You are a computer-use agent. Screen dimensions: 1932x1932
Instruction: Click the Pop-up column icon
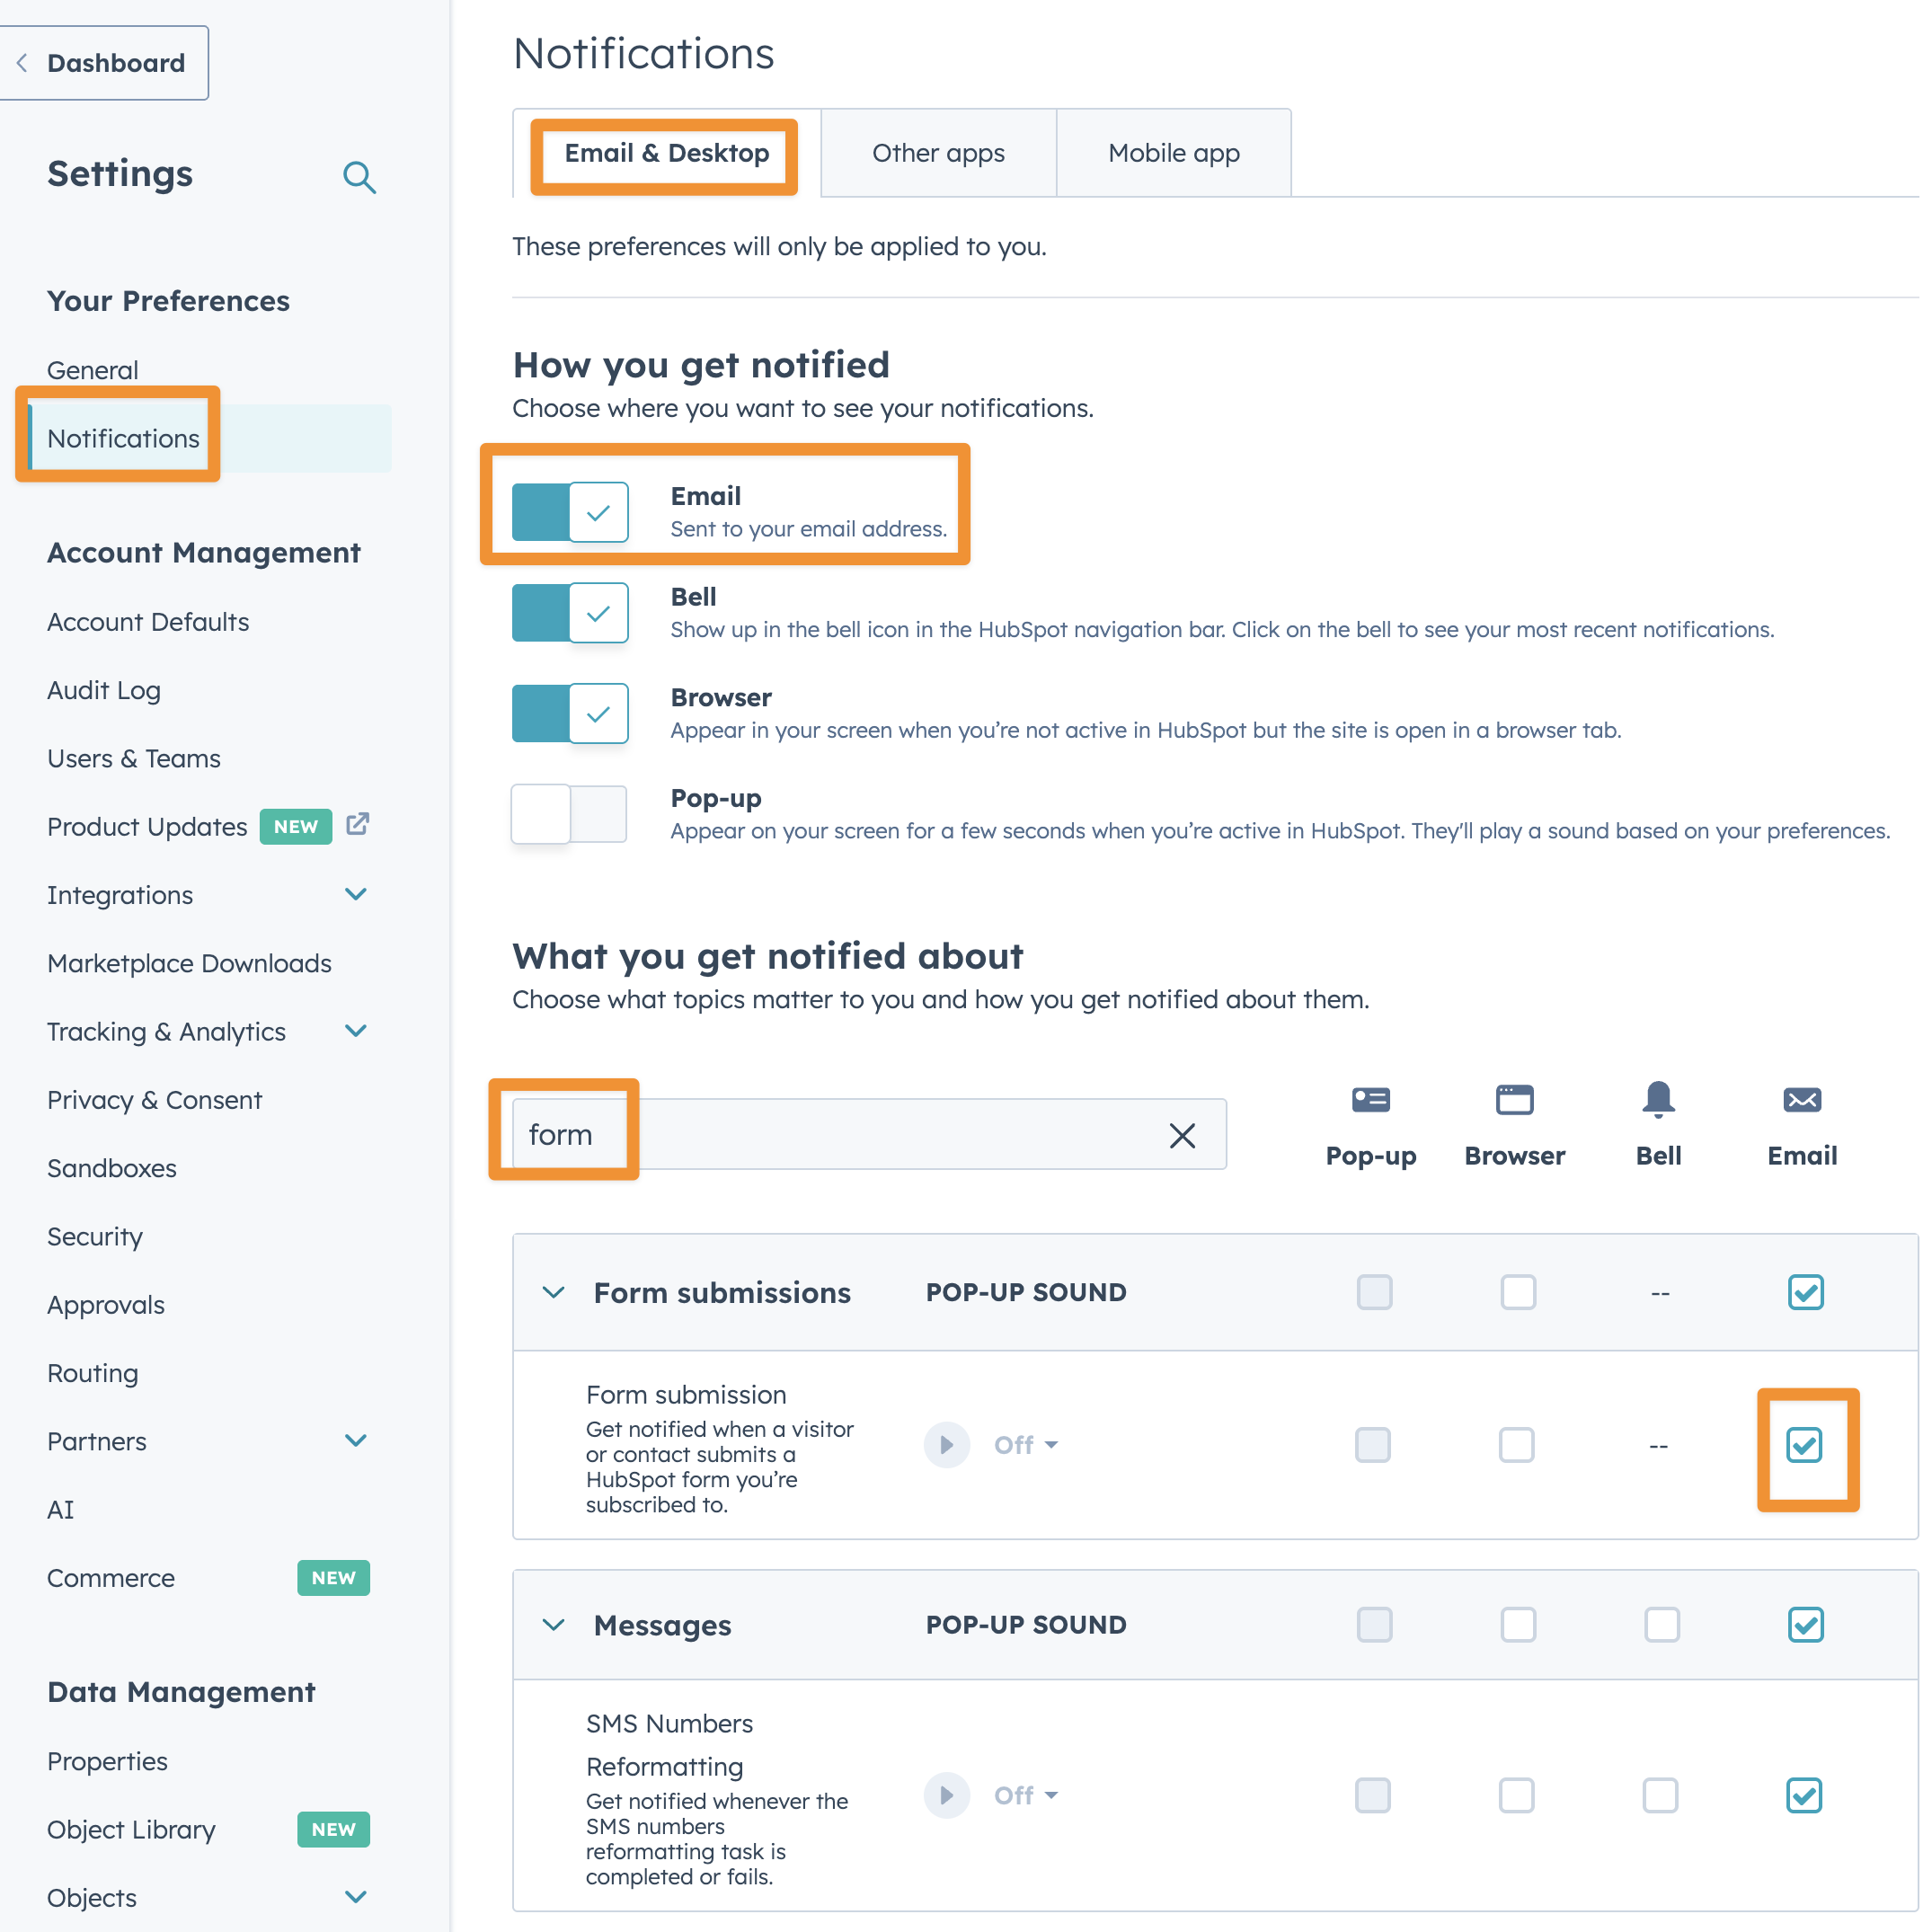click(x=1370, y=1100)
